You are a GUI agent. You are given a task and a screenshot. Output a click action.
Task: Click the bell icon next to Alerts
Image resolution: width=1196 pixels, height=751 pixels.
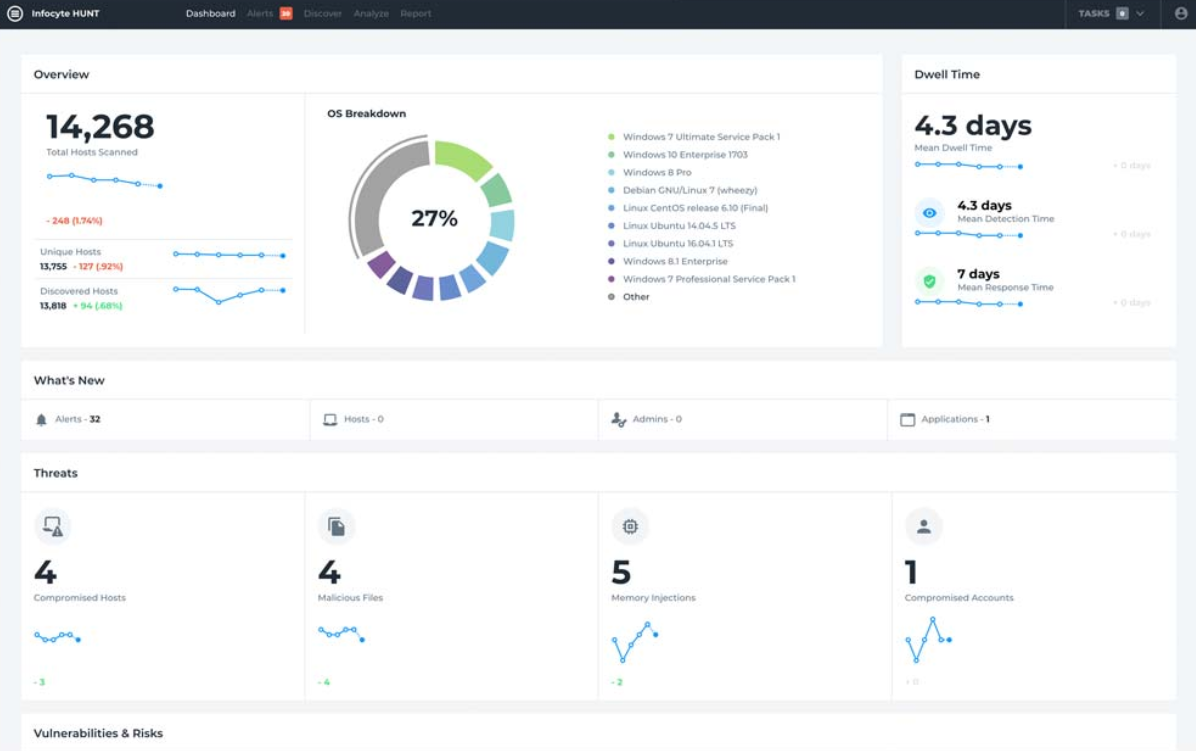tap(41, 420)
